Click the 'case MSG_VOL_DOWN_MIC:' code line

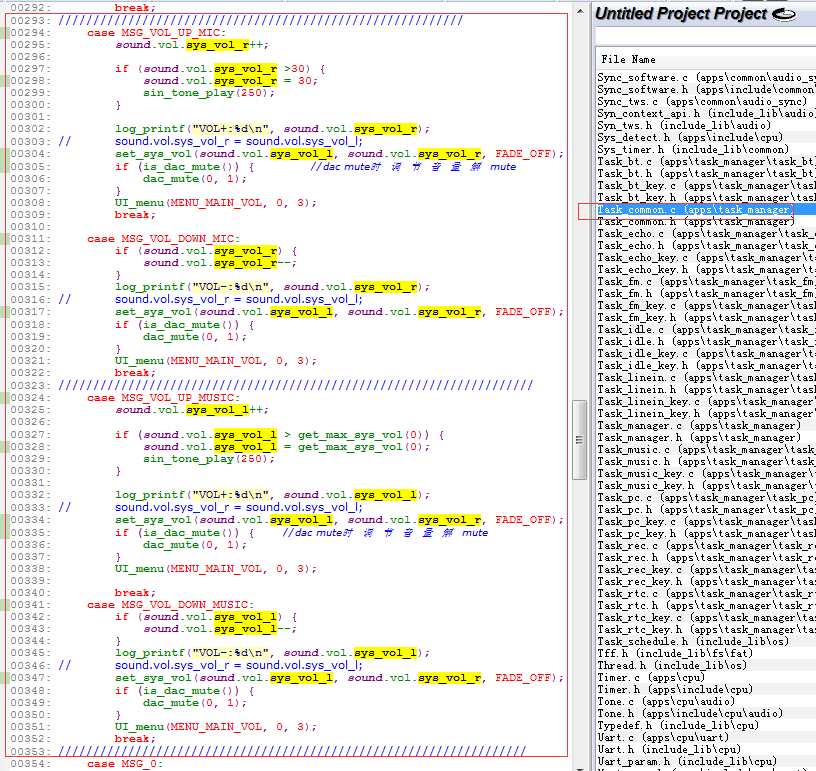tap(163, 239)
